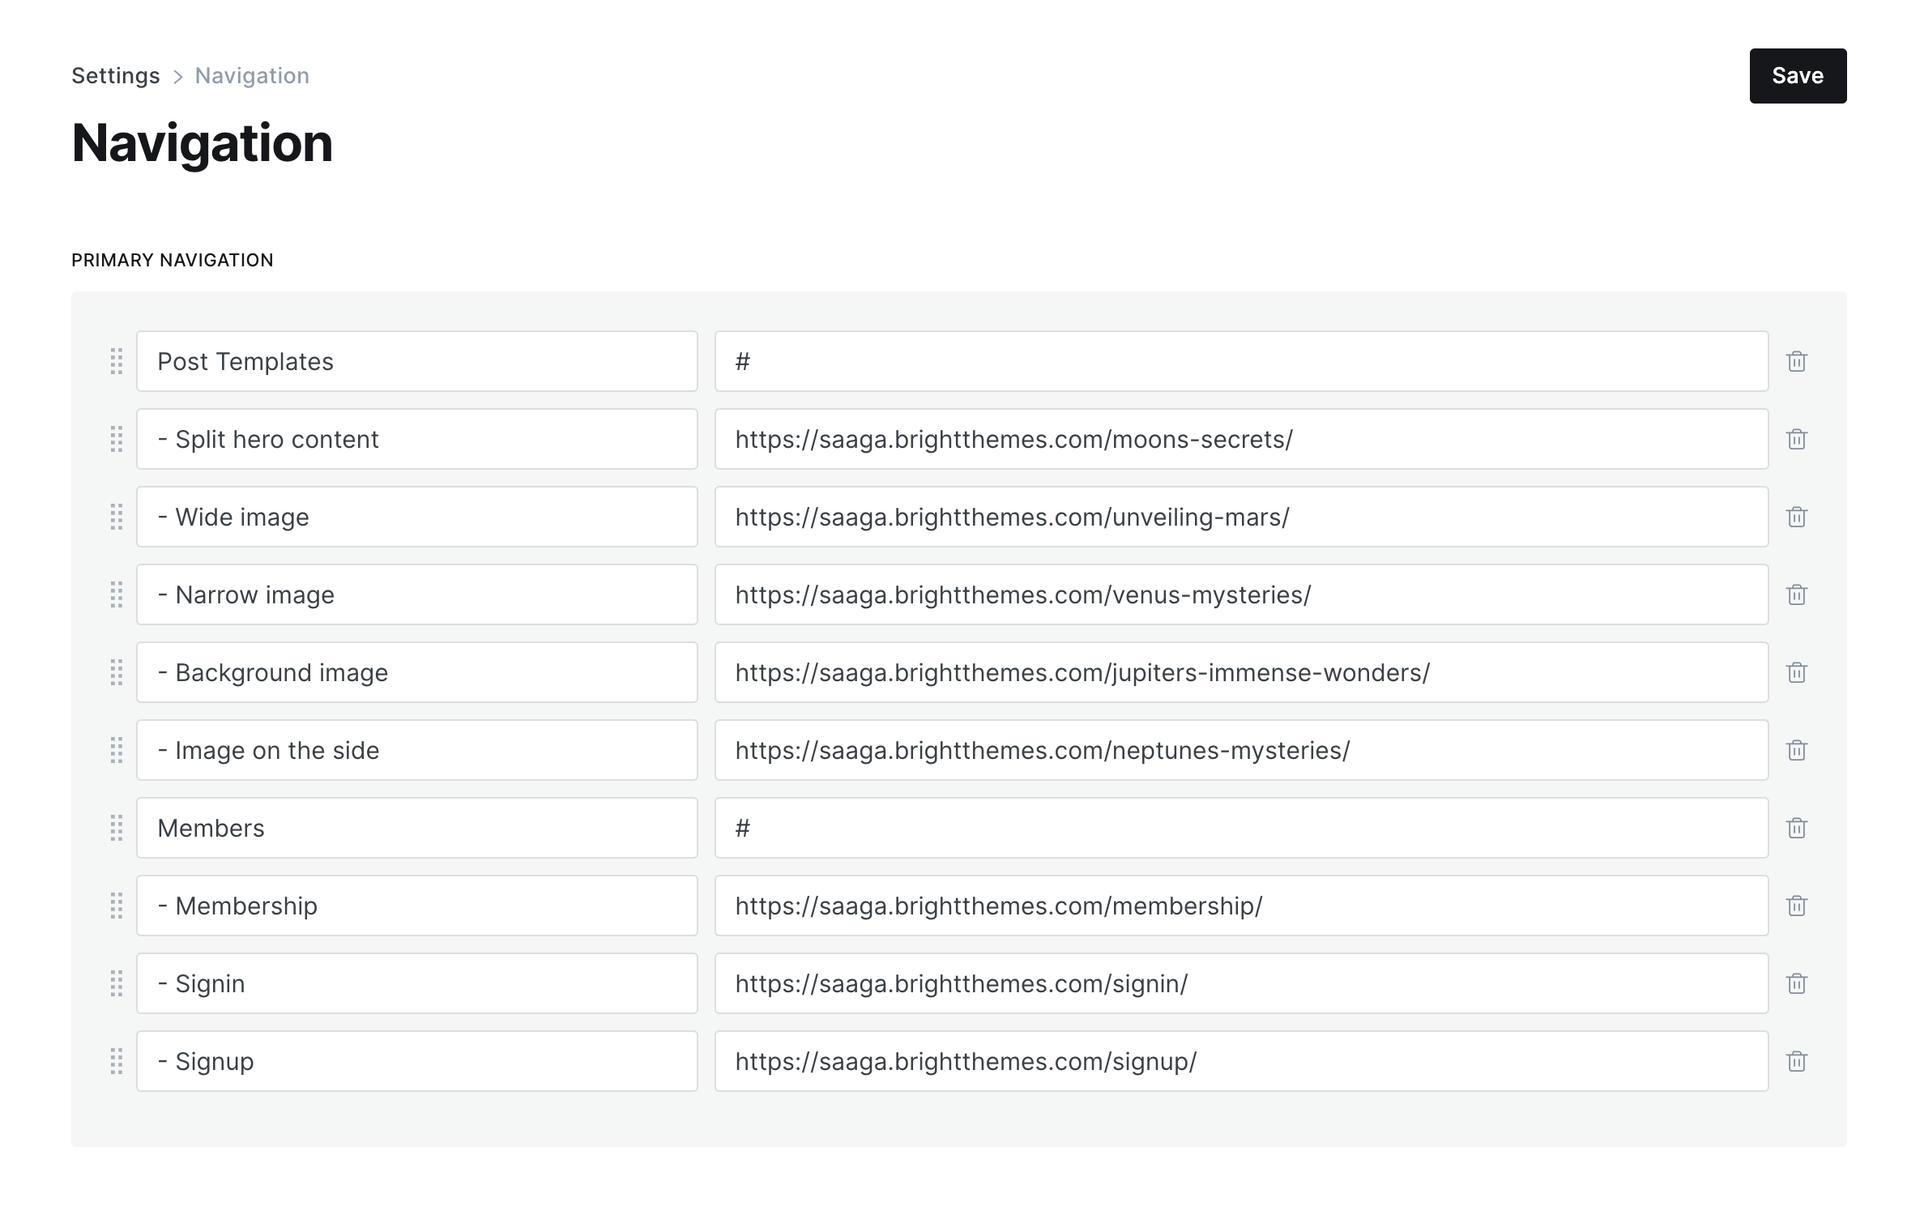
Task: Trash the Image on the side row
Action: tap(1797, 750)
